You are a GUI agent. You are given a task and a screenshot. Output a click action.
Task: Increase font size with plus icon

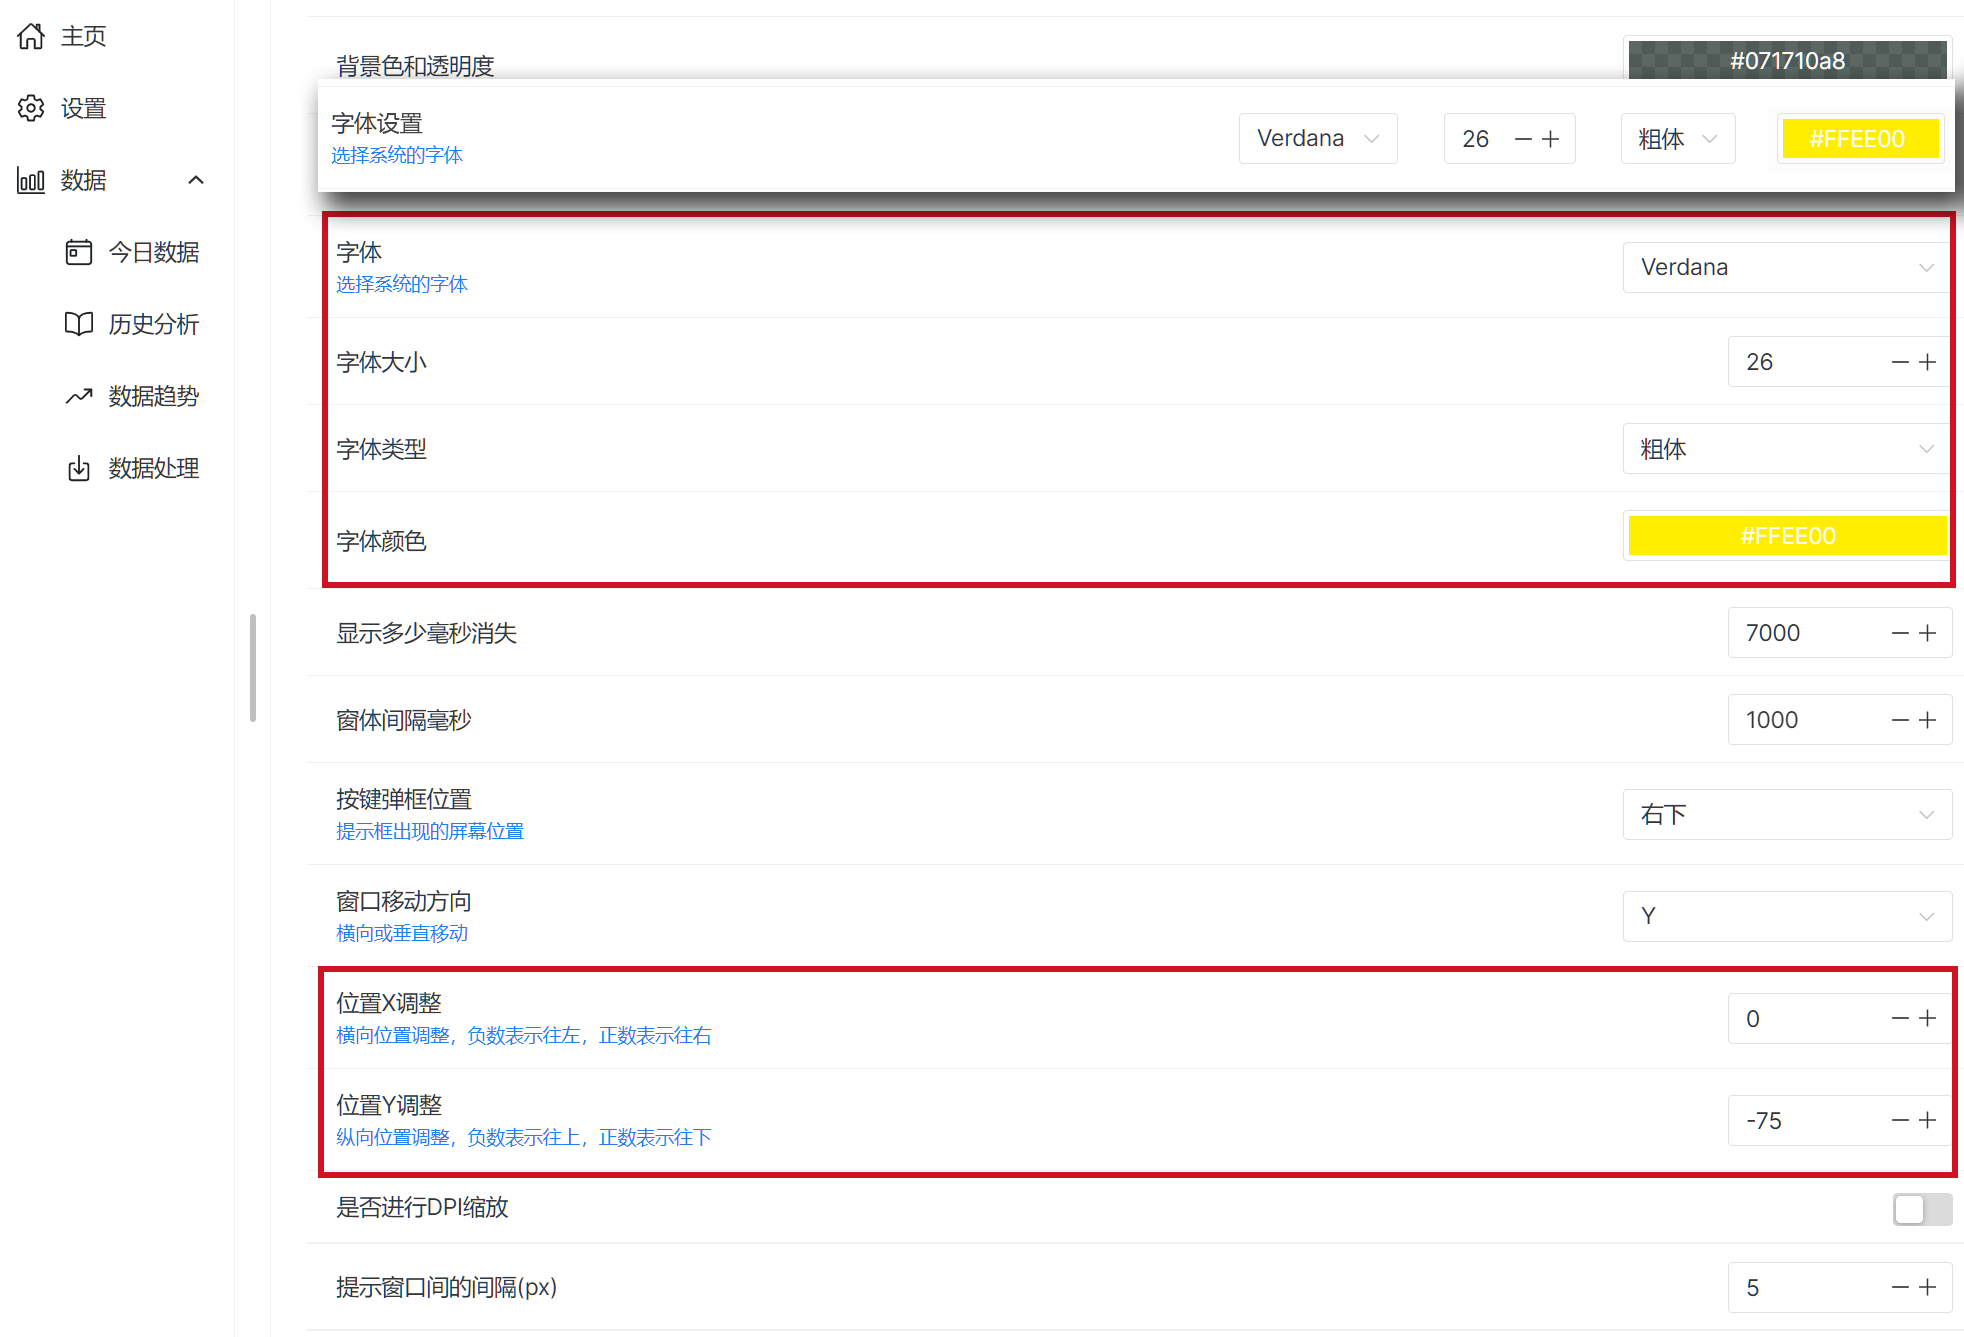[1928, 362]
